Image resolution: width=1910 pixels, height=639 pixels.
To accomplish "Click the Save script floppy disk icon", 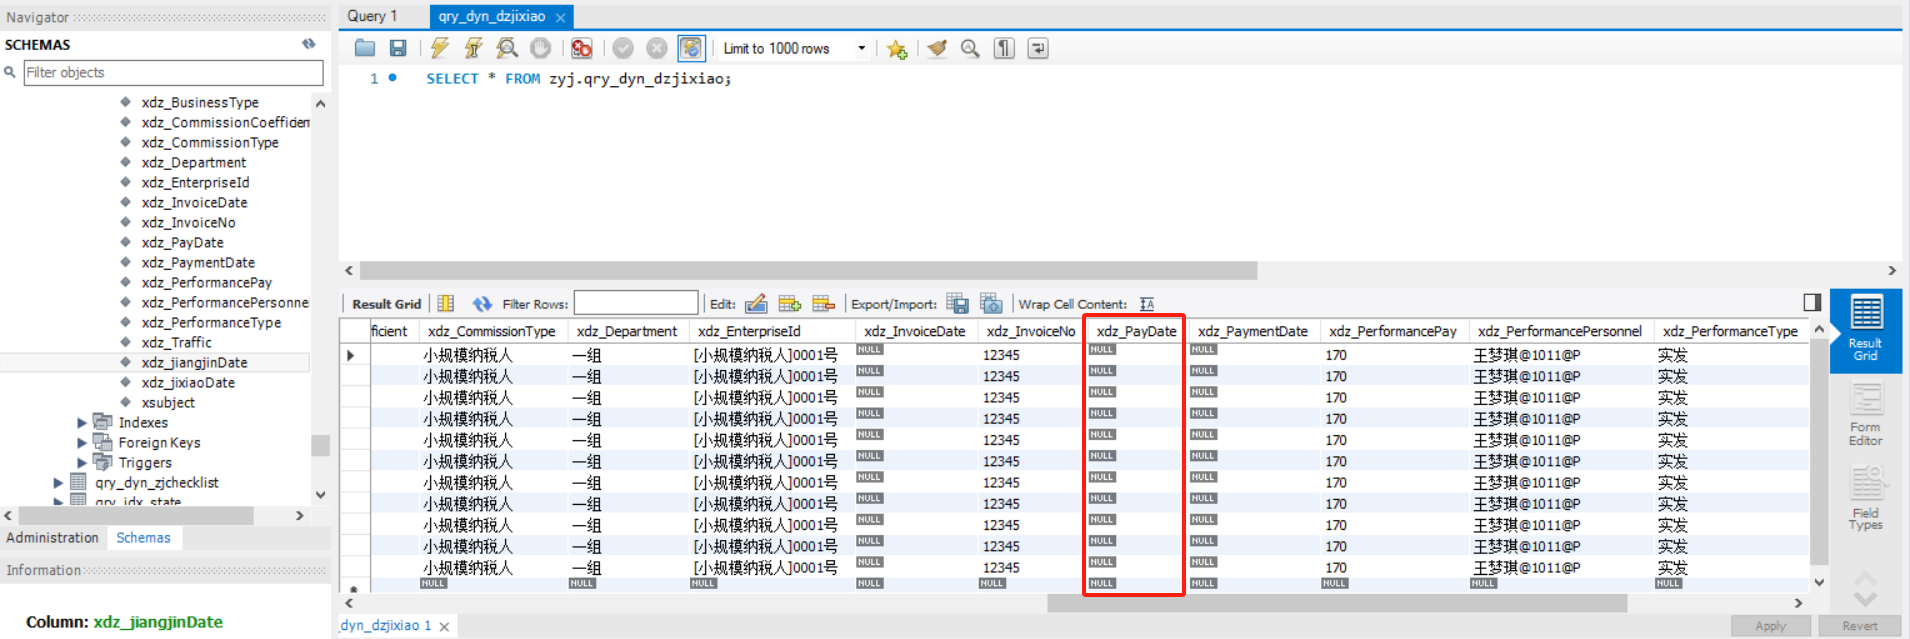I will (x=398, y=48).
